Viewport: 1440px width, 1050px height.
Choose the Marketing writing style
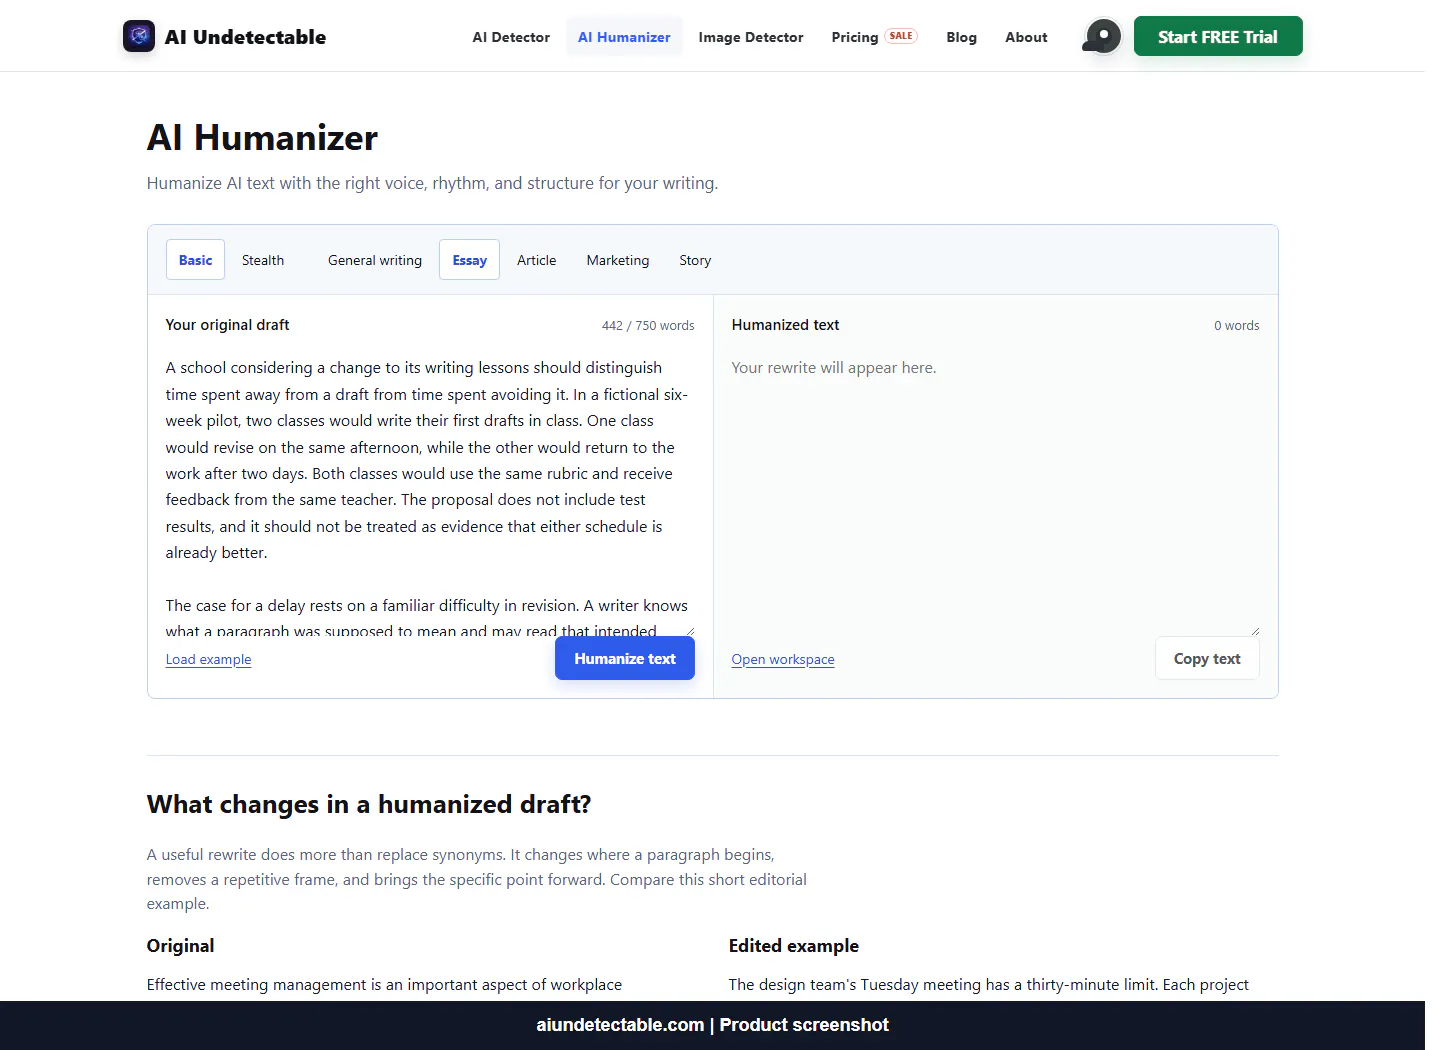point(618,260)
